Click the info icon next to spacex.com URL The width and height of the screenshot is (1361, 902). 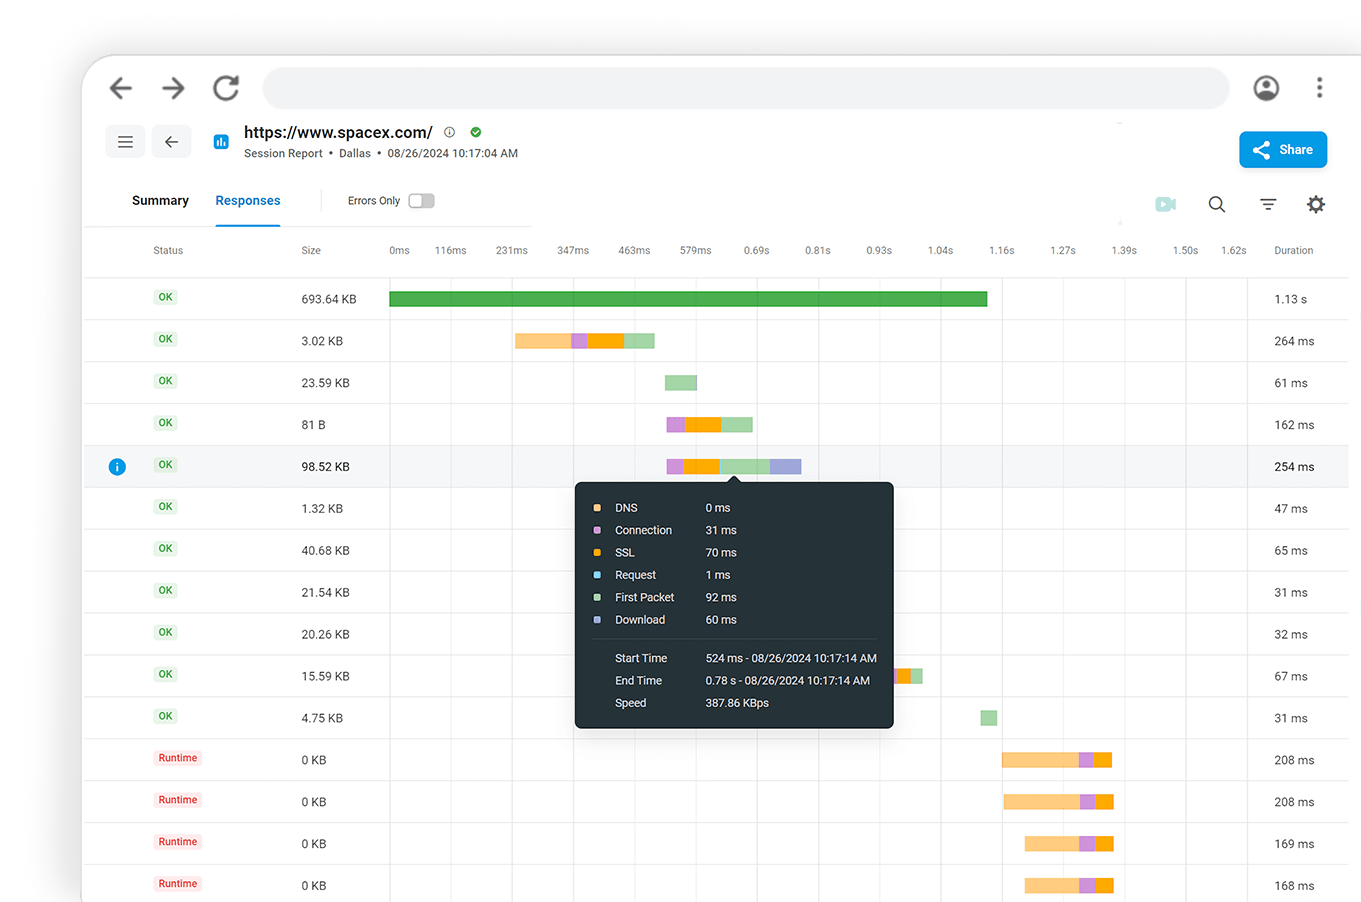(x=449, y=131)
